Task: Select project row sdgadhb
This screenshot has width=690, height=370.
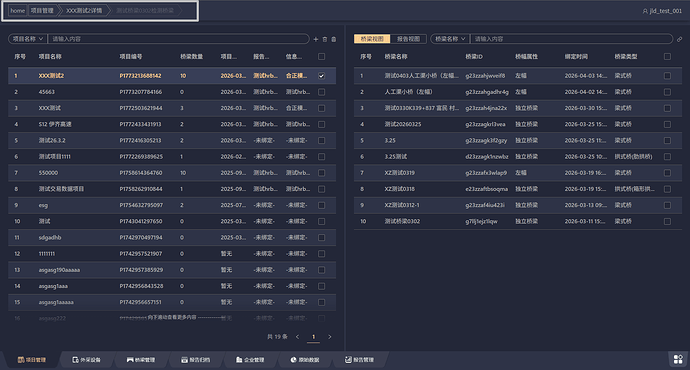Action: pos(172,238)
